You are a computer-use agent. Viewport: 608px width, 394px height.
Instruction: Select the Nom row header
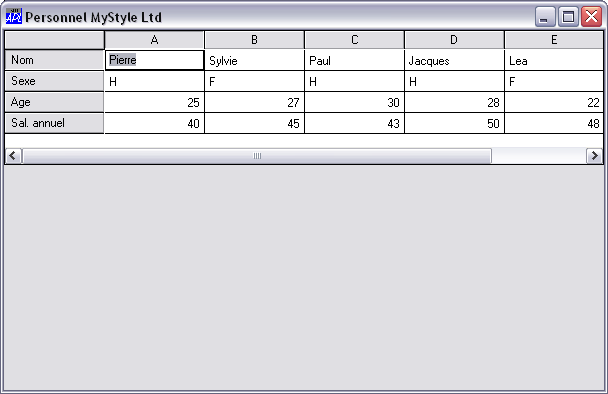click(x=54, y=60)
